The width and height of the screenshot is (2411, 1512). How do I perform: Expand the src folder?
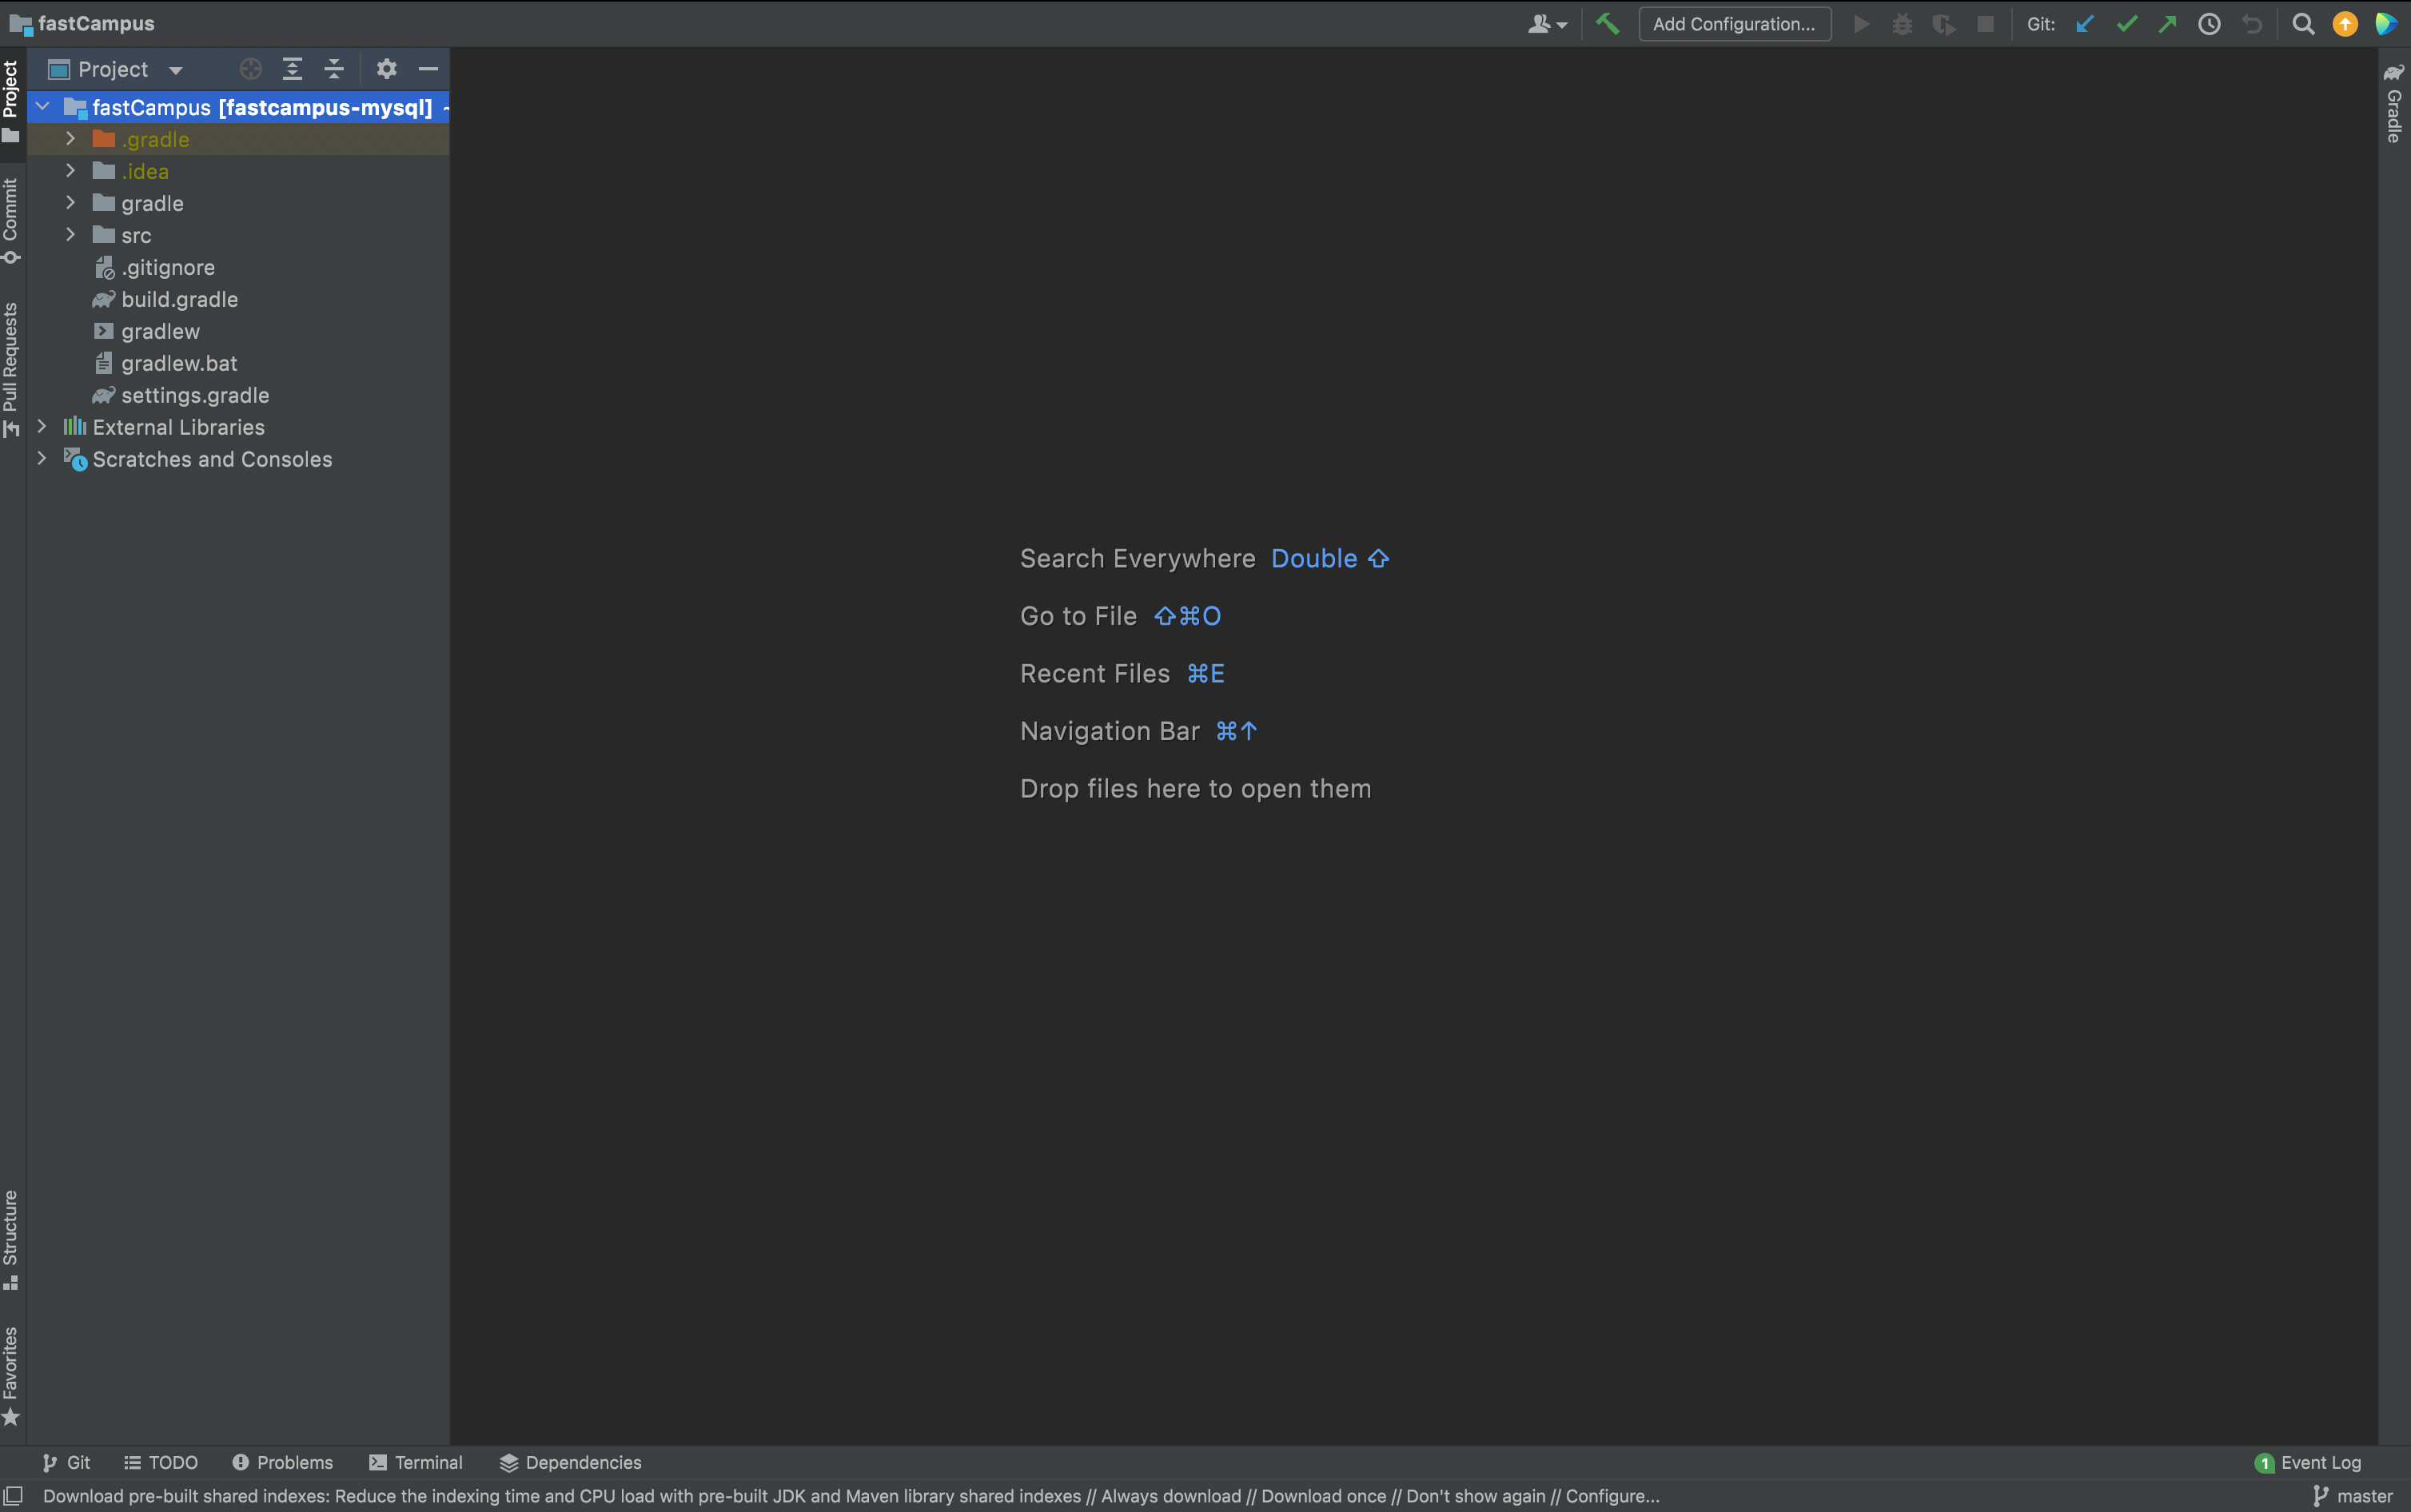[x=70, y=235]
